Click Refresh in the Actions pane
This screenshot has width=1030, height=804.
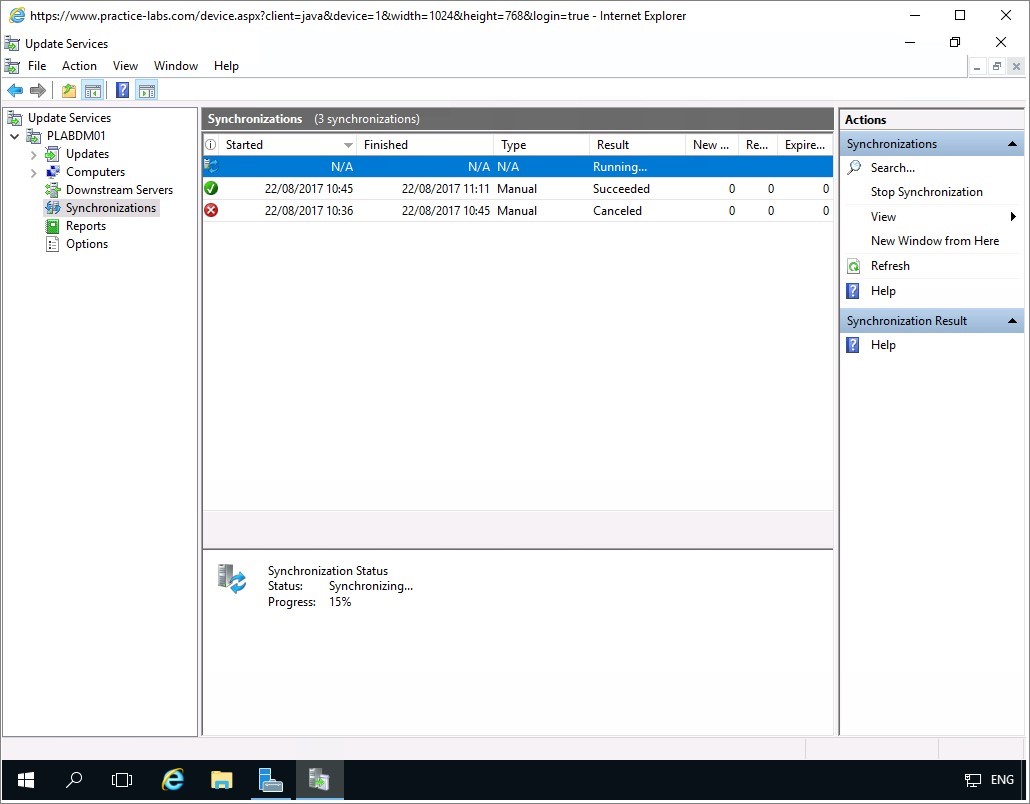click(x=890, y=266)
